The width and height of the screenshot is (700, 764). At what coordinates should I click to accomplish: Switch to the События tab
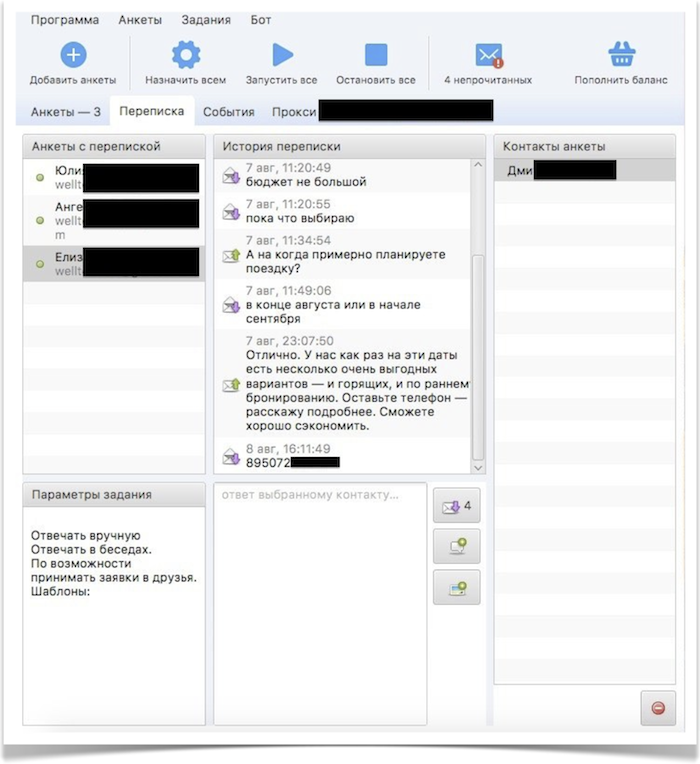pos(229,112)
